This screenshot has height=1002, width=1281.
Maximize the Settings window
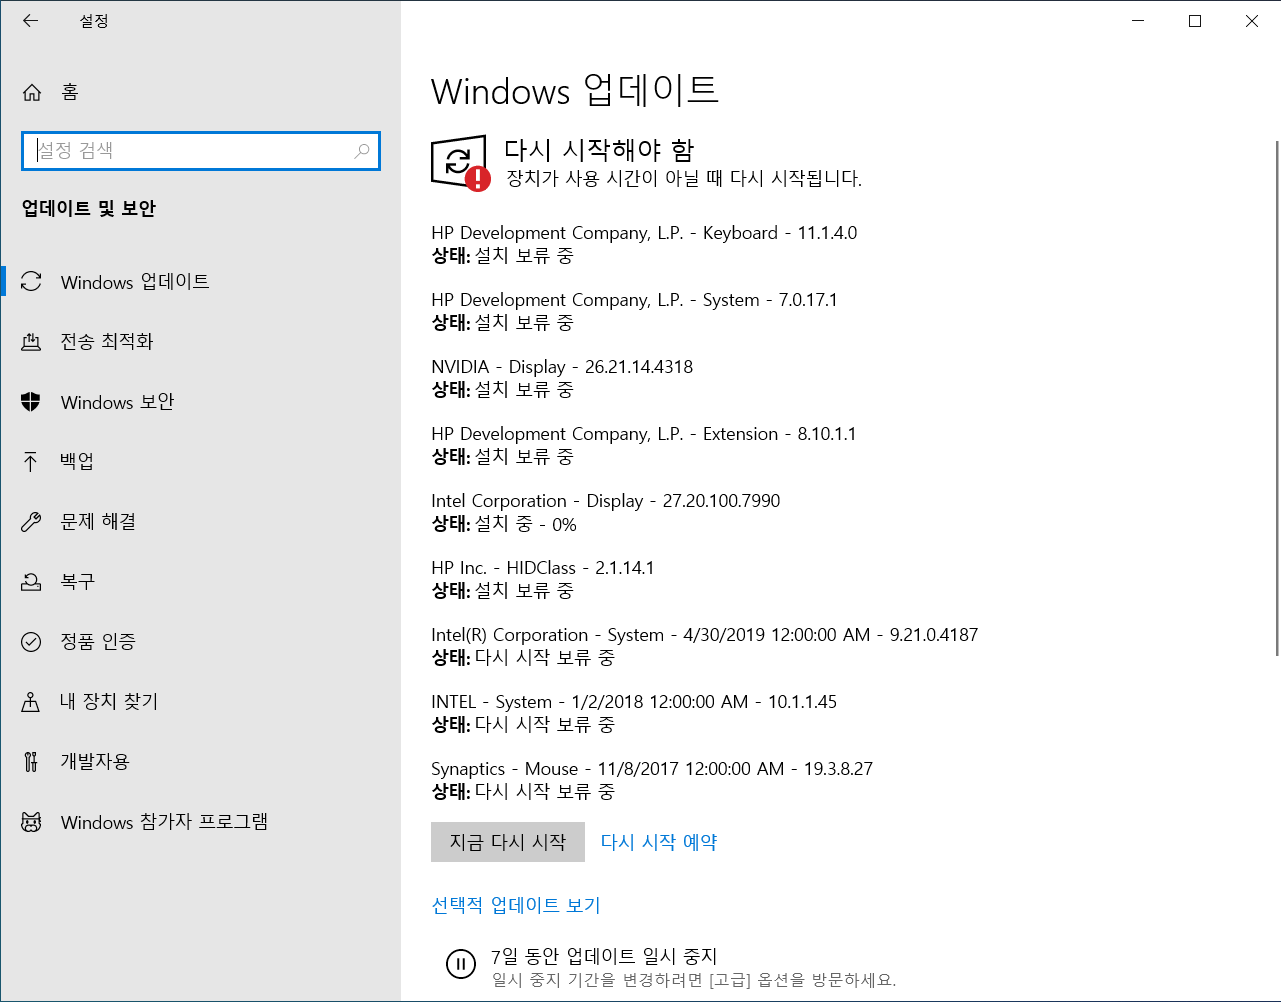click(x=1195, y=21)
